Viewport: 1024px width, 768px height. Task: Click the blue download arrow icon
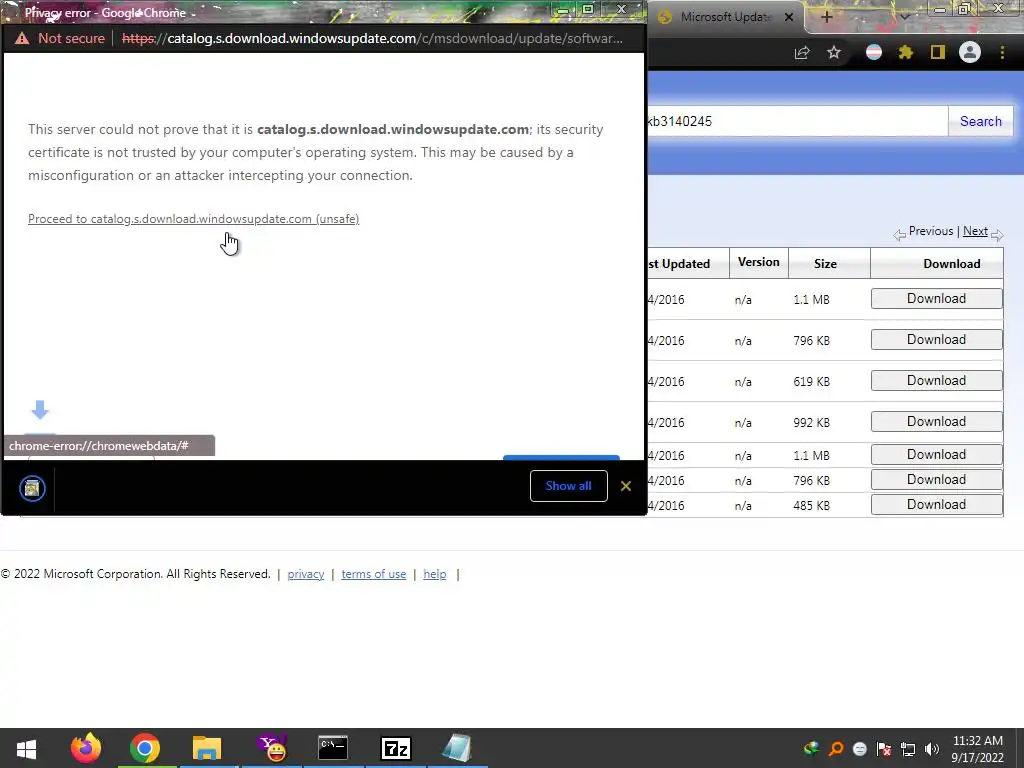(x=40, y=409)
